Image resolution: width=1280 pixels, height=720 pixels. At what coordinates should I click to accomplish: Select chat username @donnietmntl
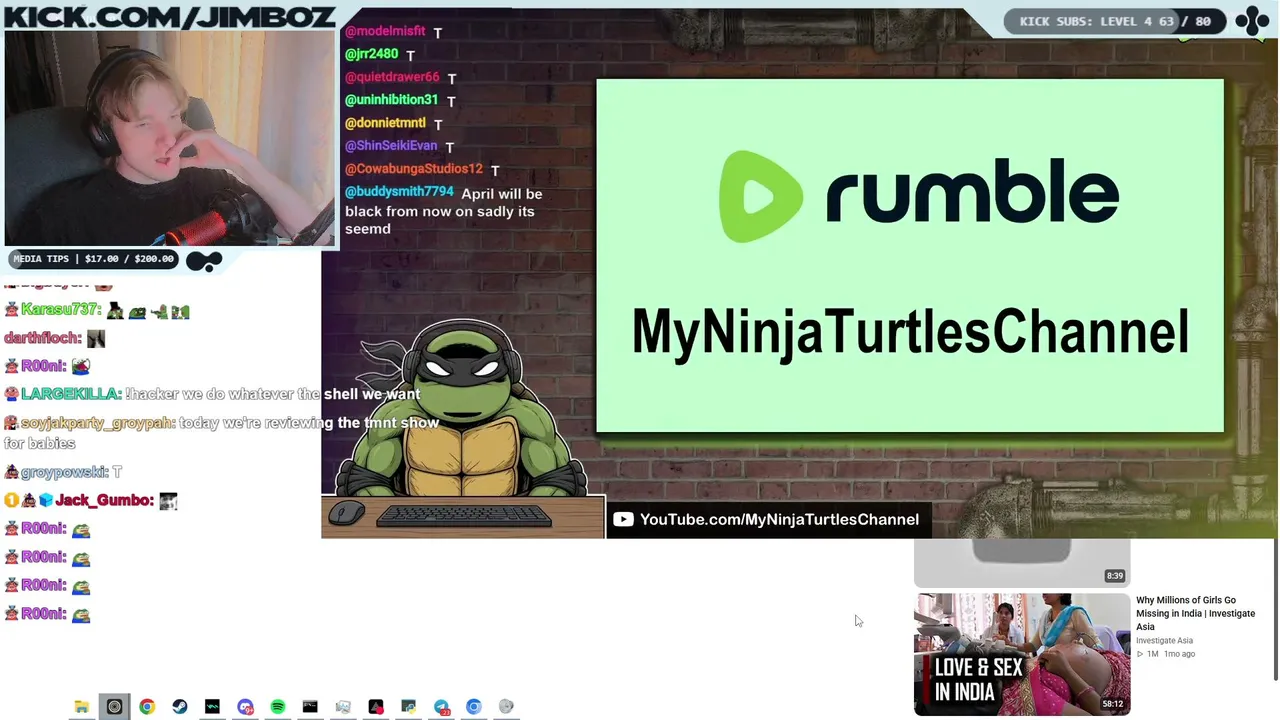click(385, 123)
